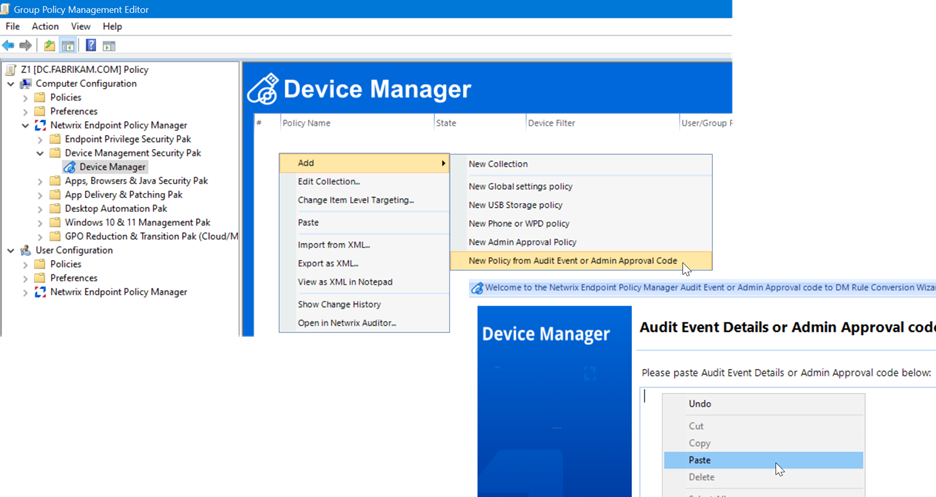Image resolution: width=936 pixels, height=497 pixels.
Task: Expand the Endpoint Privilege Security Pak node
Action: coord(40,139)
